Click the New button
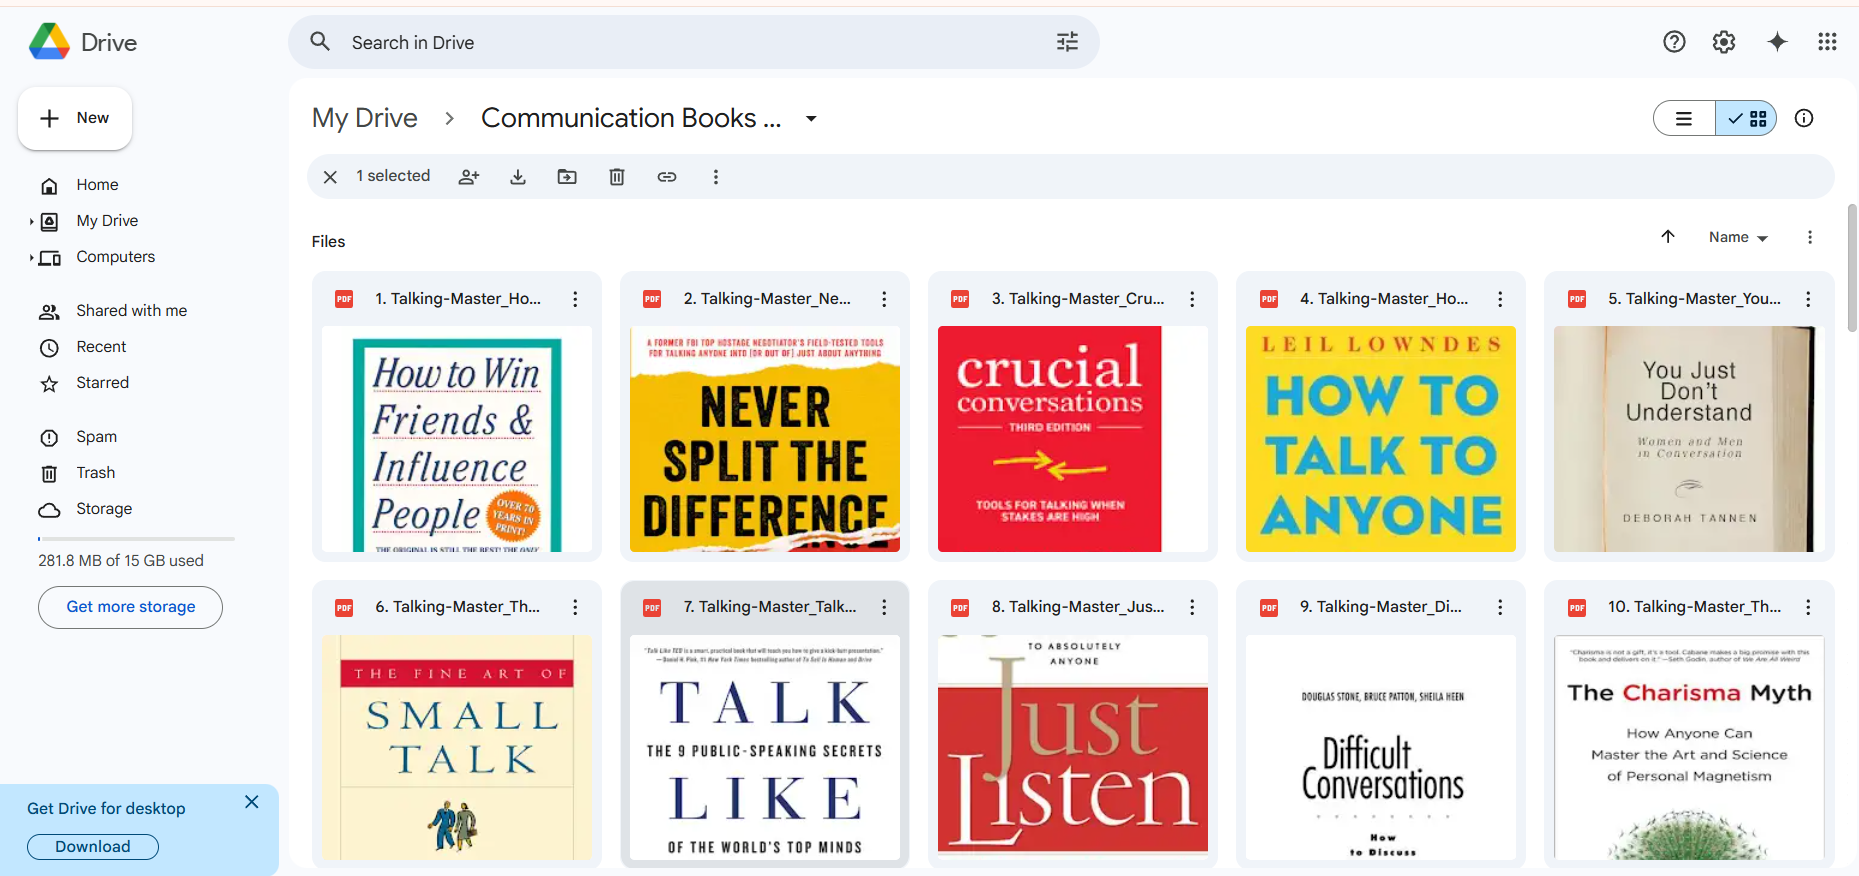 click(x=75, y=118)
